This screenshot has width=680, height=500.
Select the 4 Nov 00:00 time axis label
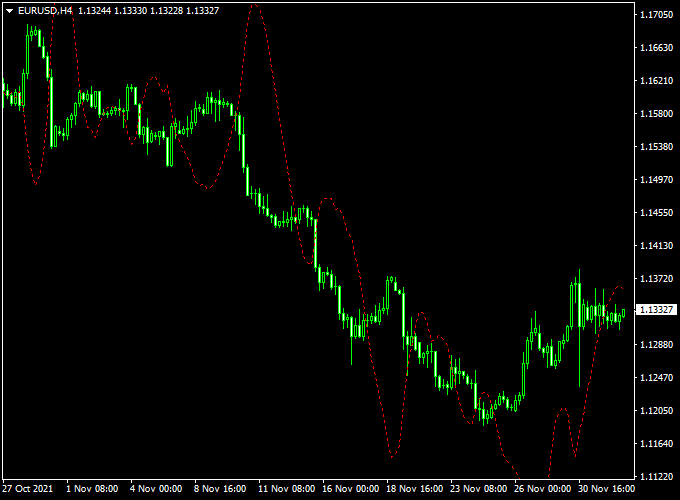[x=156, y=489]
